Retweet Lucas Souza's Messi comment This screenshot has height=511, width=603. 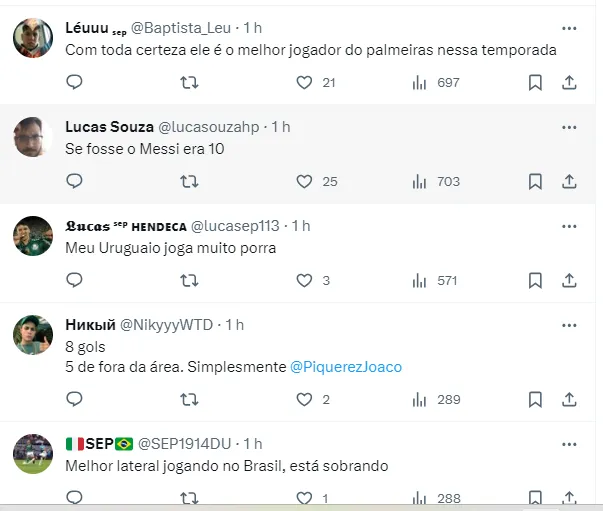click(x=188, y=182)
